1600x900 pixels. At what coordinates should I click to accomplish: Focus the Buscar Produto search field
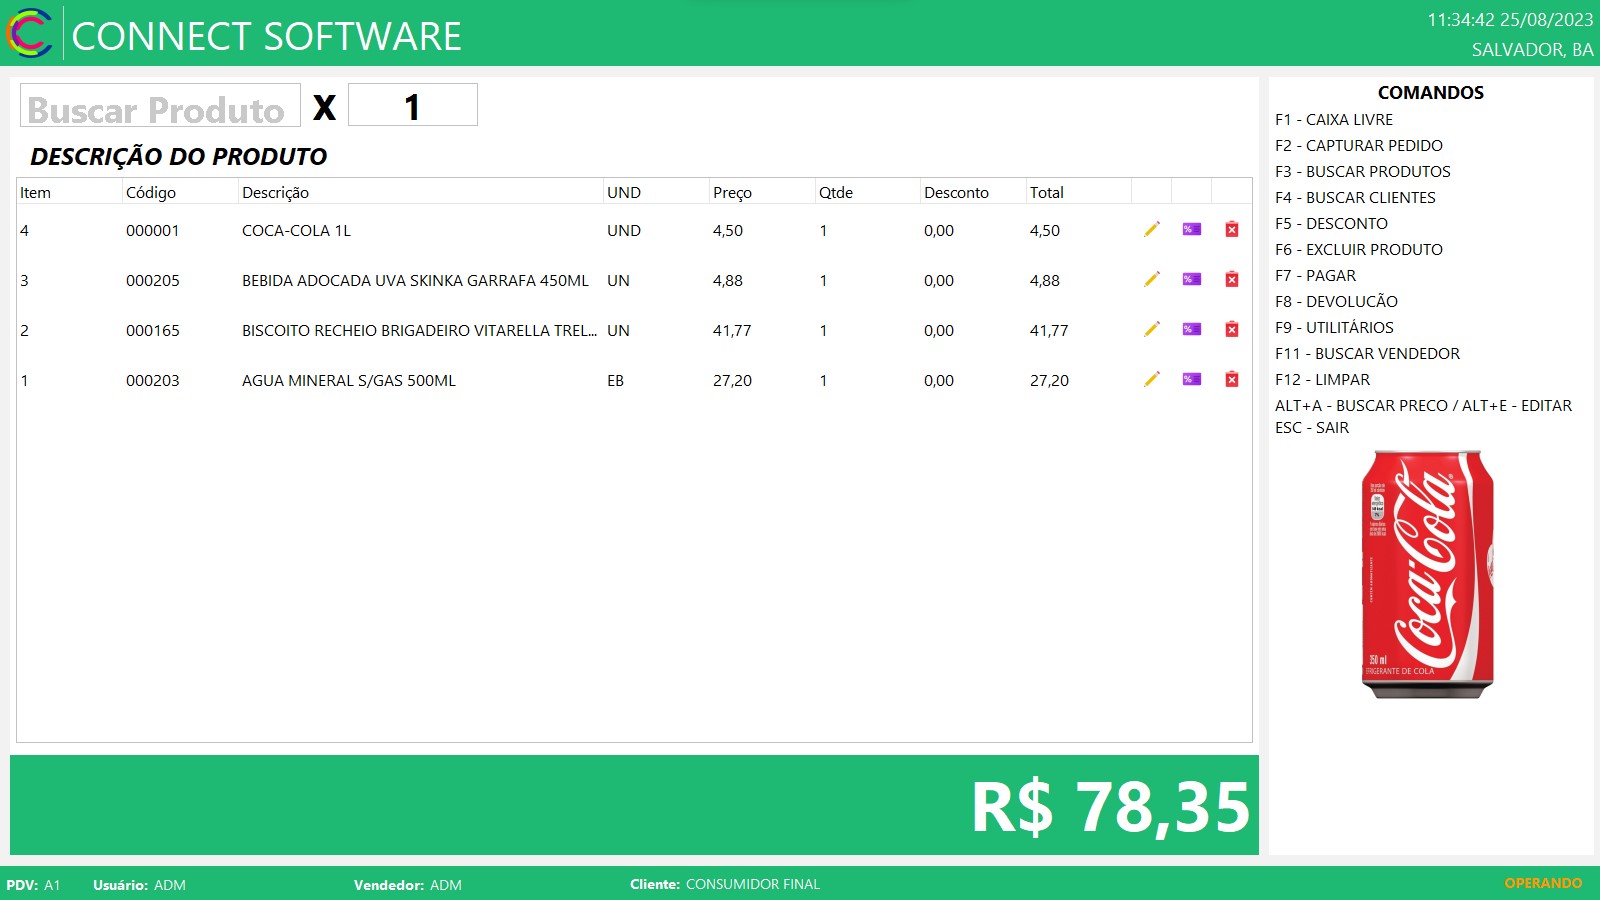160,106
